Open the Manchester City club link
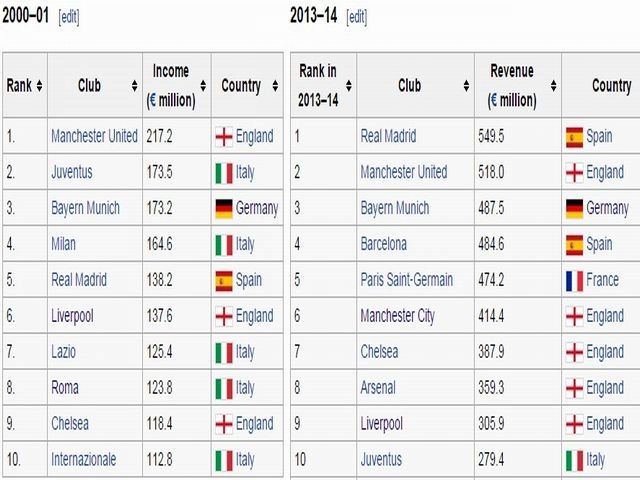The image size is (640, 480). (398, 316)
